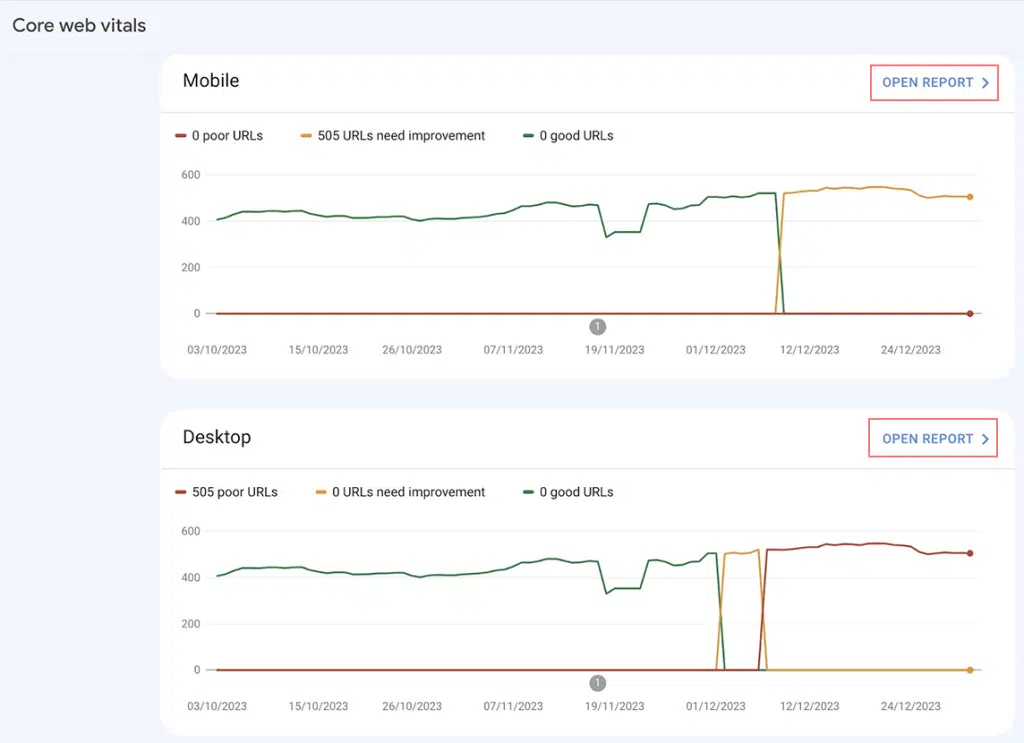This screenshot has width=1024, height=743.
Task: Click Mobile chart date label 03/10/2023
Action: pos(217,350)
